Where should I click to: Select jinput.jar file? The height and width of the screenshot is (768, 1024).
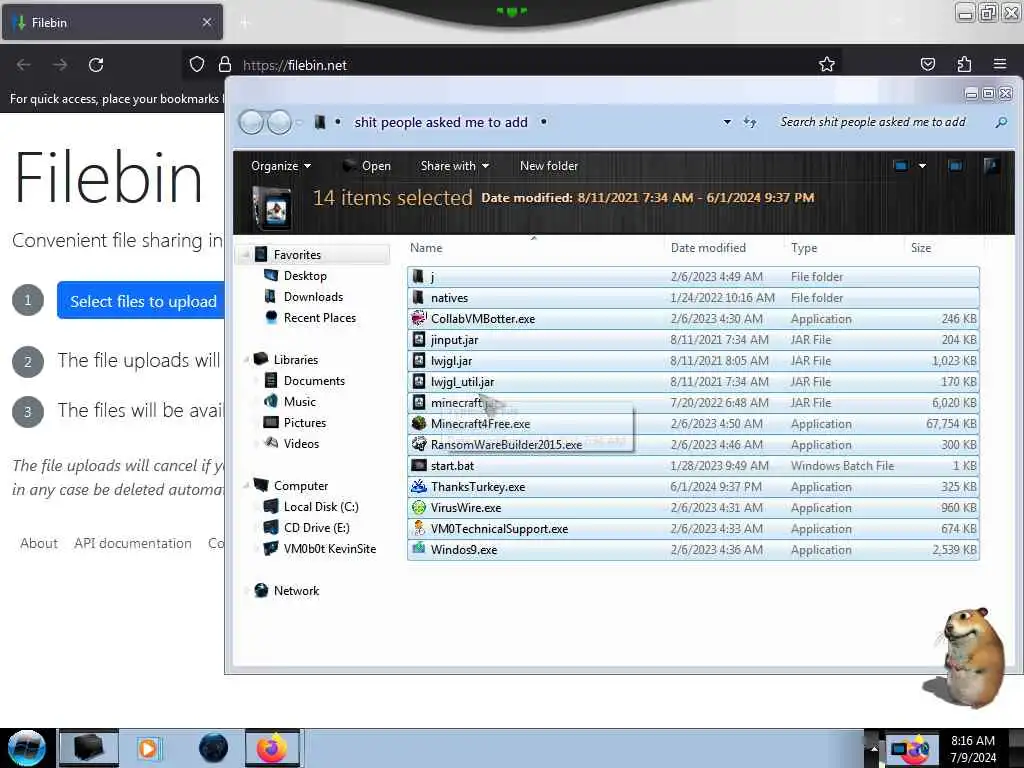(x=693, y=340)
